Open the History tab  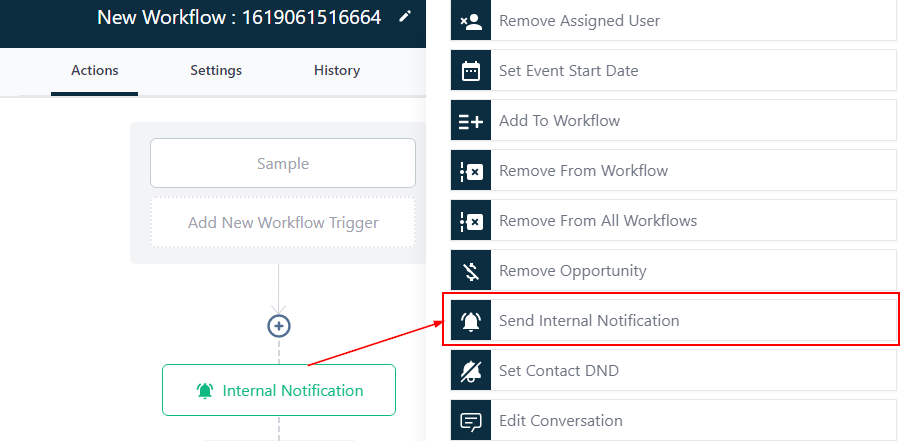click(337, 70)
